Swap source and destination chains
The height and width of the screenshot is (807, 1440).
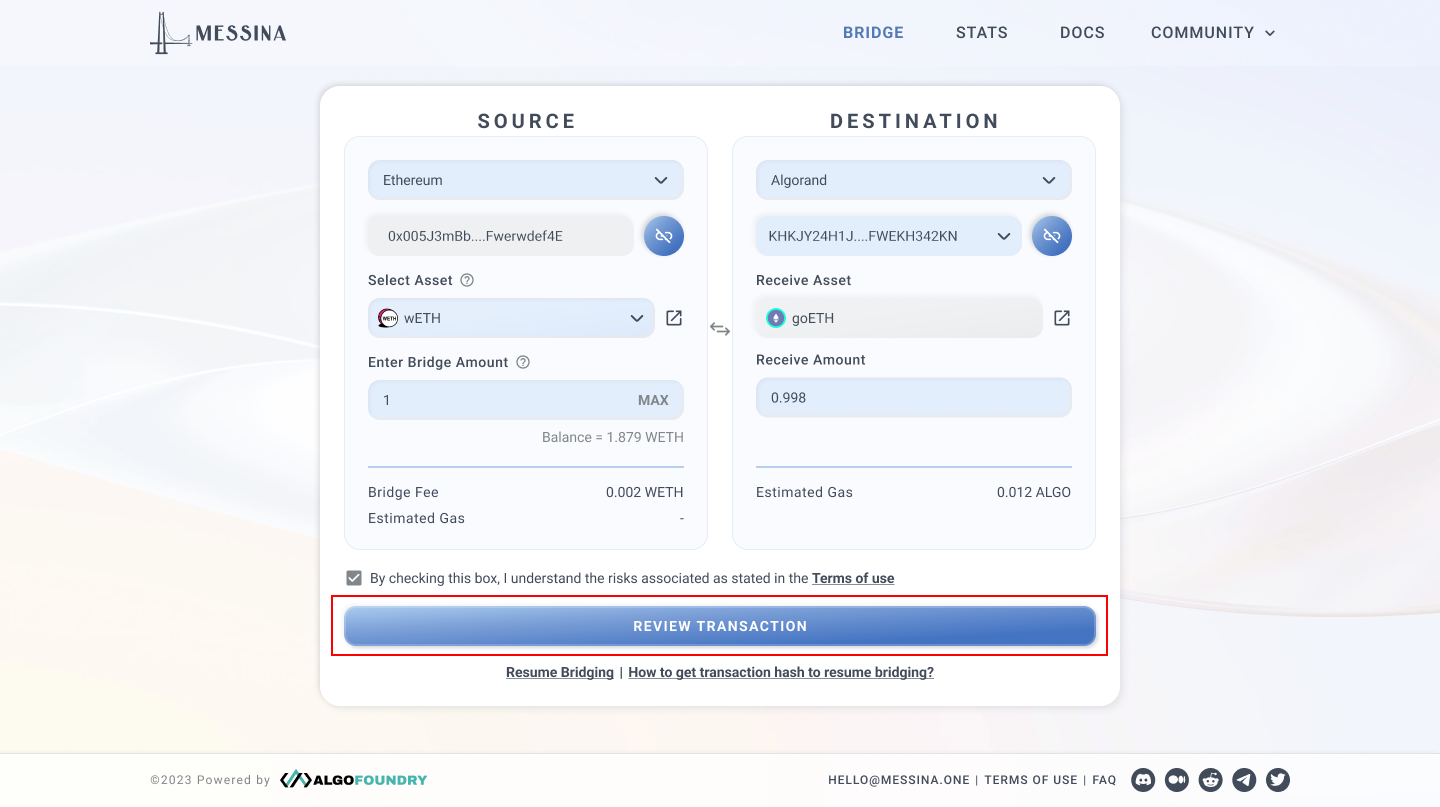click(720, 328)
